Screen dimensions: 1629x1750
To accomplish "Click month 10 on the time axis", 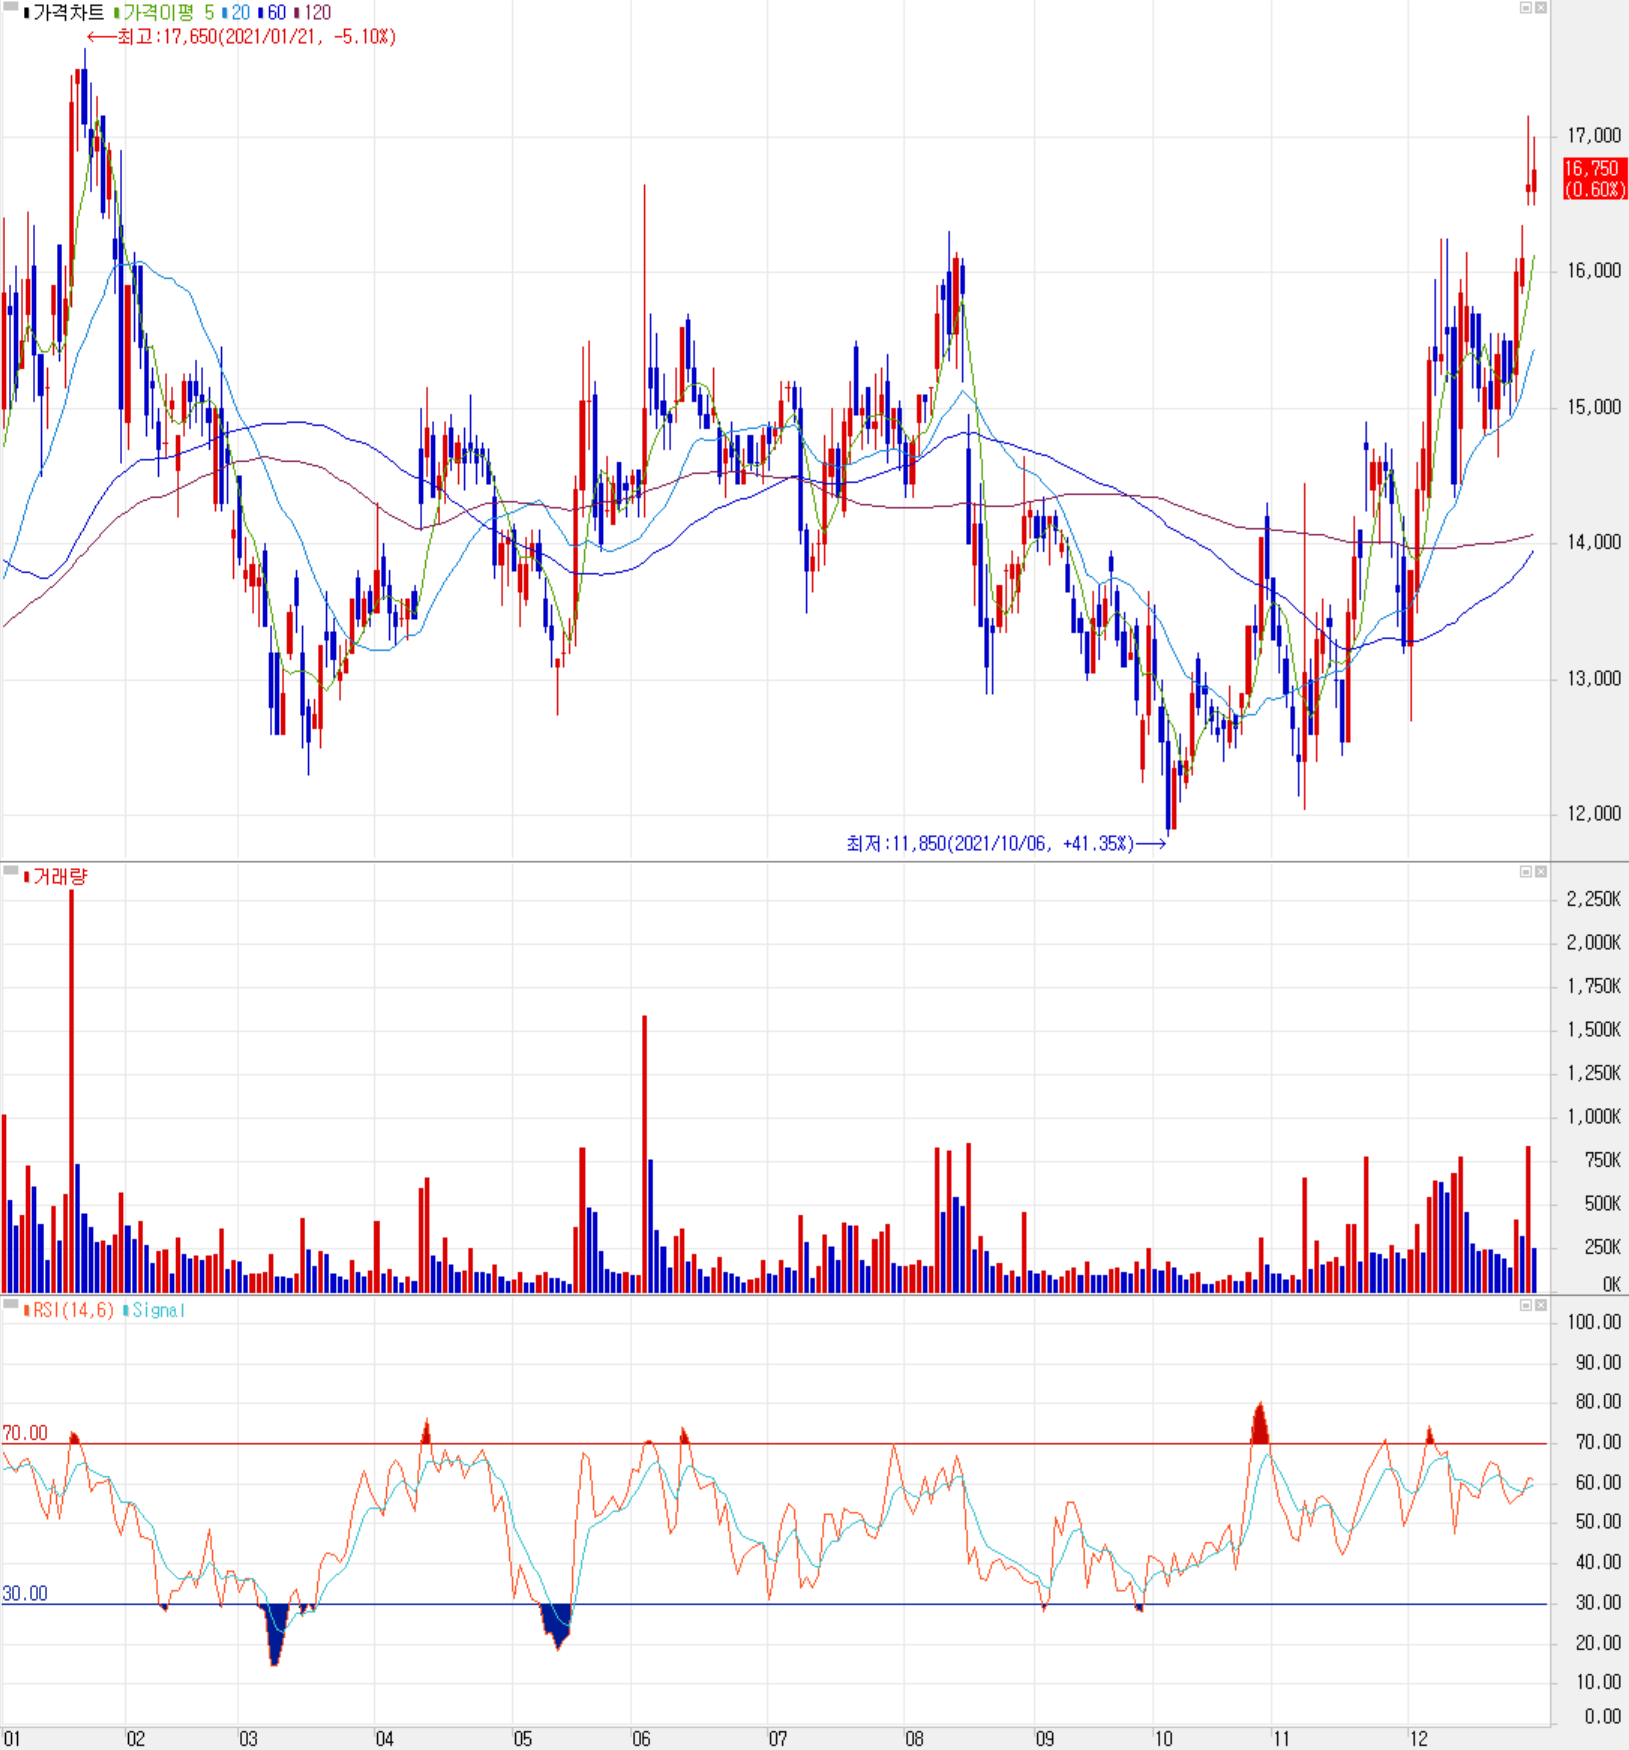I will click(x=1163, y=1739).
